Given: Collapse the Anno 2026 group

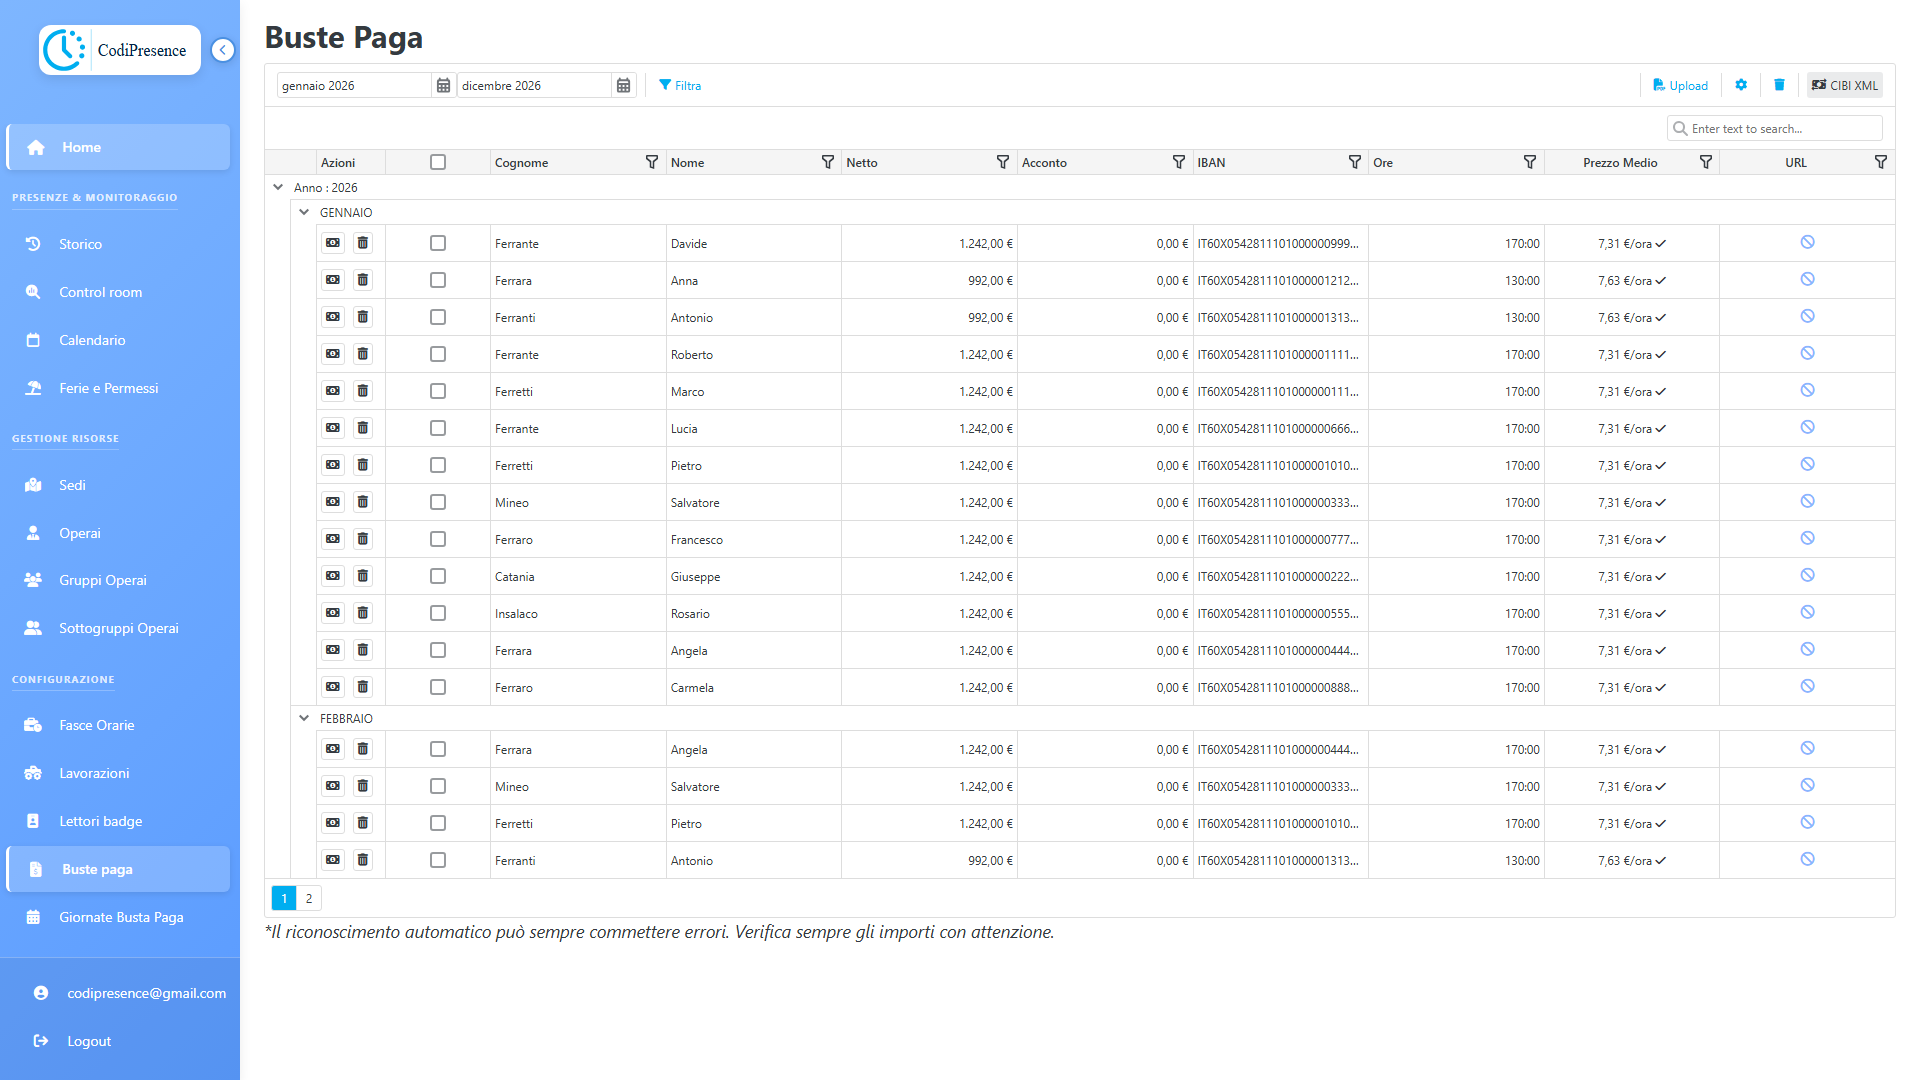Looking at the screenshot, I should [x=278, y=187].
